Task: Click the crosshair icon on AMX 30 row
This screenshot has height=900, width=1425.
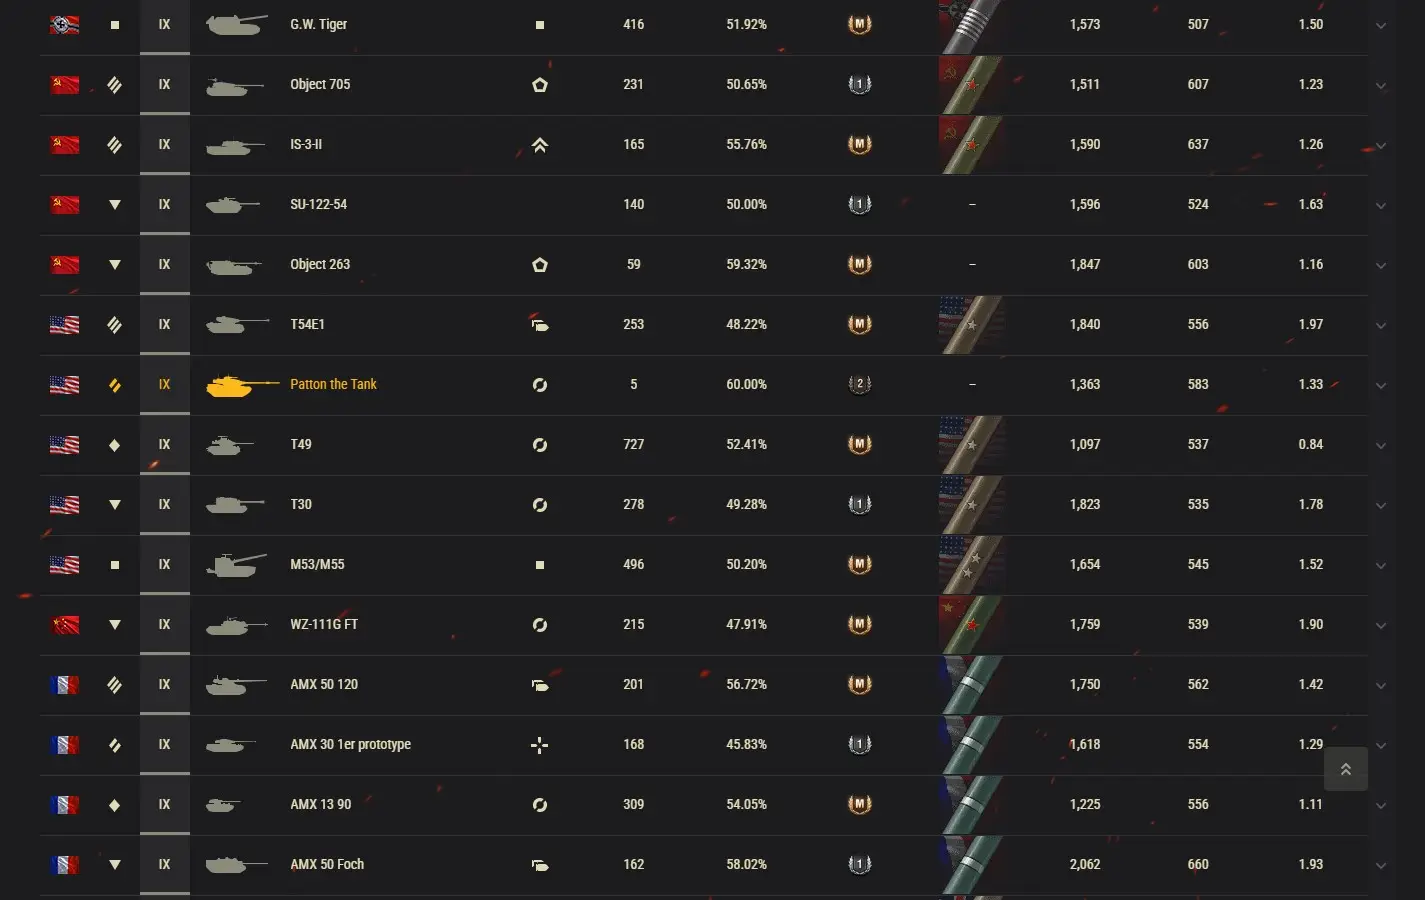Action: tap(539, 745)
